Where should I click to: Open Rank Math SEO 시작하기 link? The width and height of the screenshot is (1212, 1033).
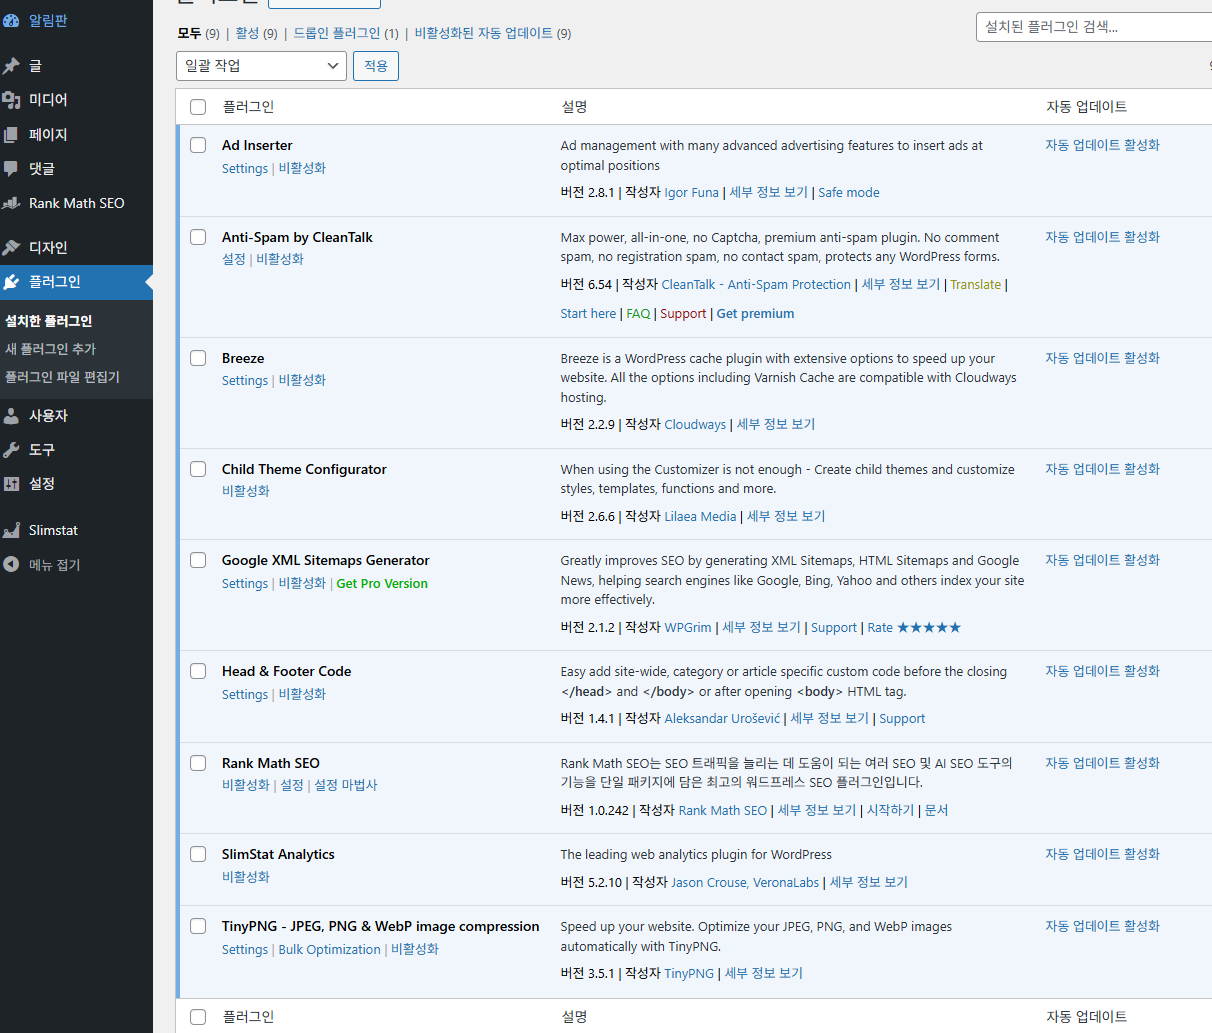pos(890,811)
